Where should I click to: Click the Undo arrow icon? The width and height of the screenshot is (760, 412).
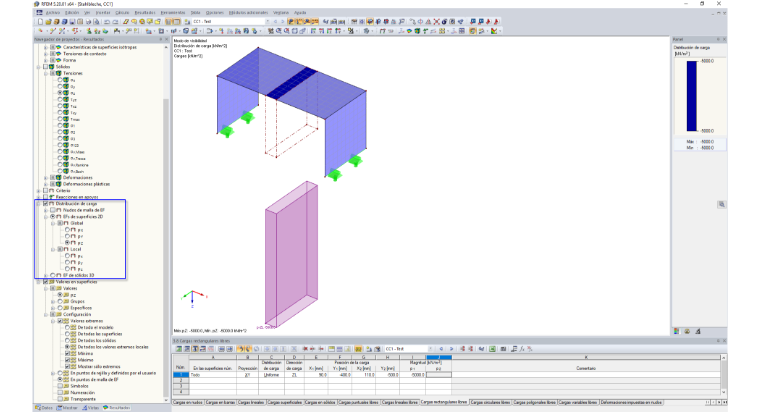(x=107, y=22)
